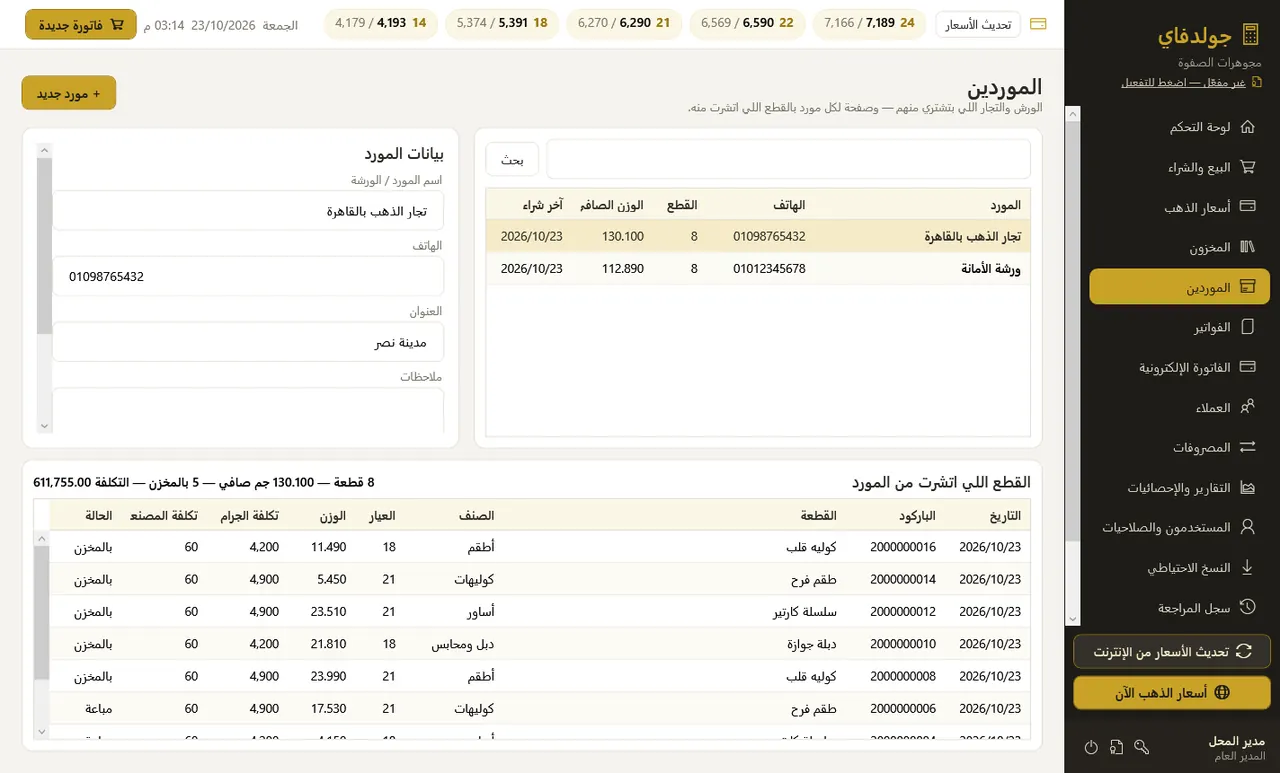This screenshot has height=773, width=1280.
Task: Click the card icon in top bar
Action: click(1038, 24)
